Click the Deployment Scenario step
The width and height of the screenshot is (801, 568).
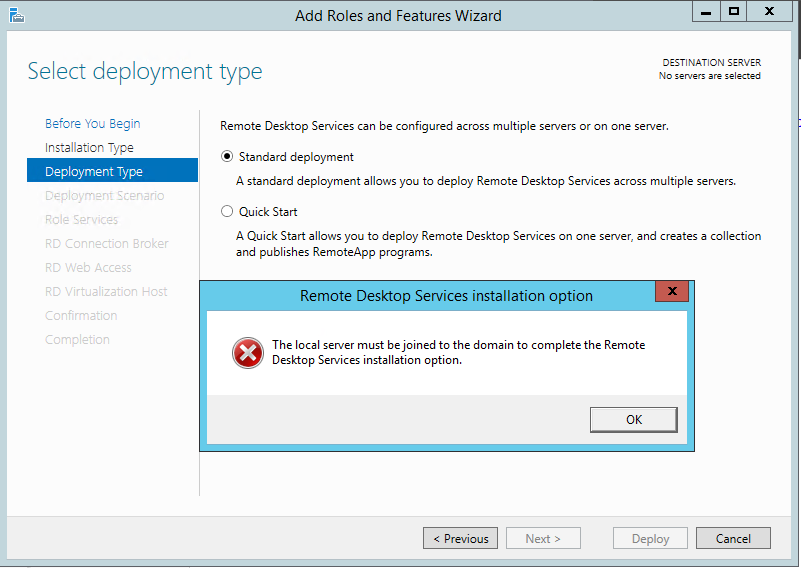pyautogui.click(x=105, y=196)
